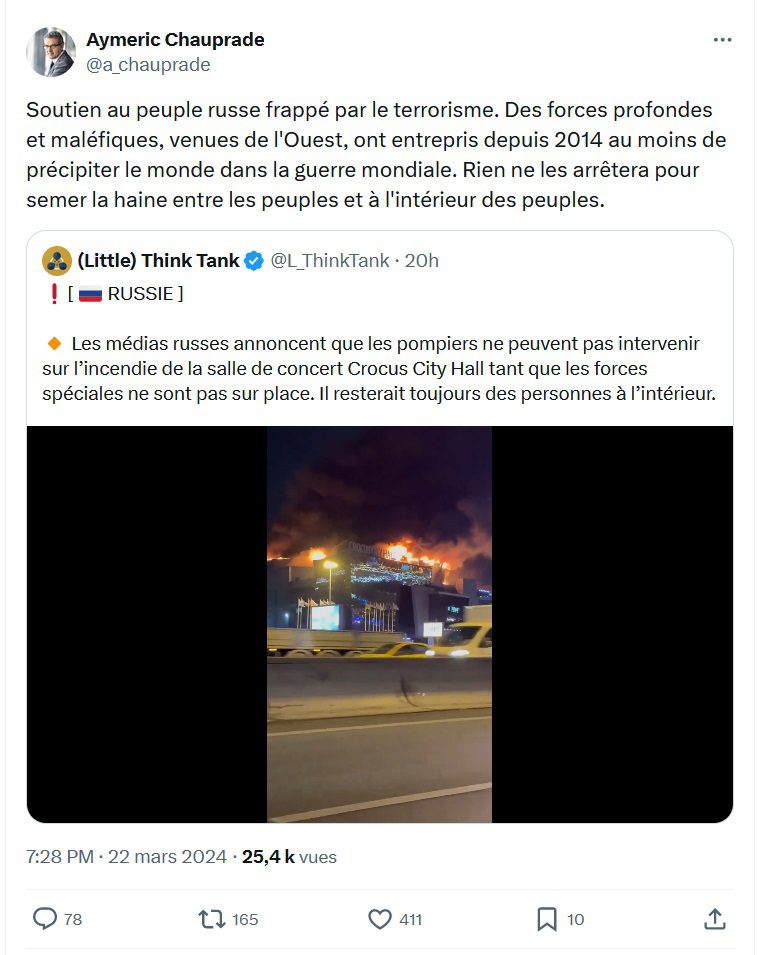Click the reply speech bubble icon
This screenshot has width=757, height=955.
(44, 918)
